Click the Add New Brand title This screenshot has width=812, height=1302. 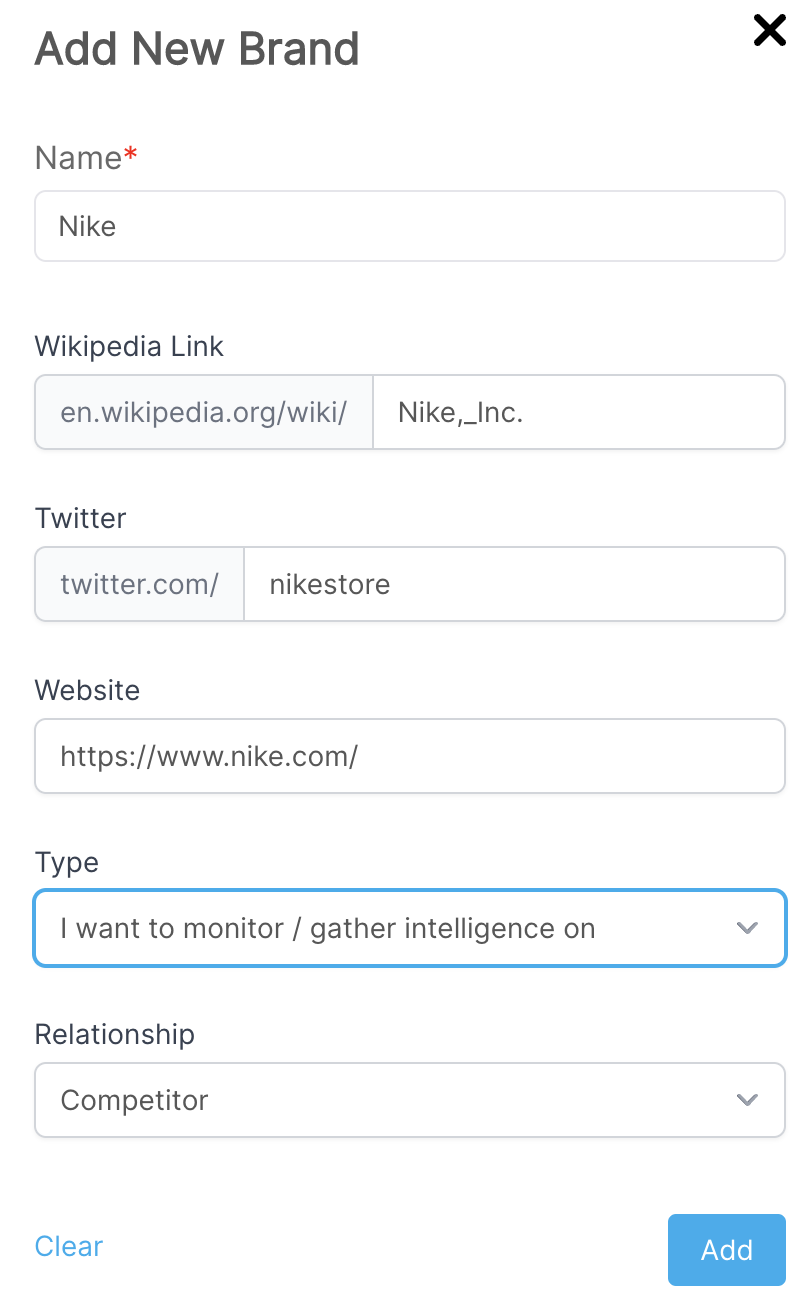(197, 49)
